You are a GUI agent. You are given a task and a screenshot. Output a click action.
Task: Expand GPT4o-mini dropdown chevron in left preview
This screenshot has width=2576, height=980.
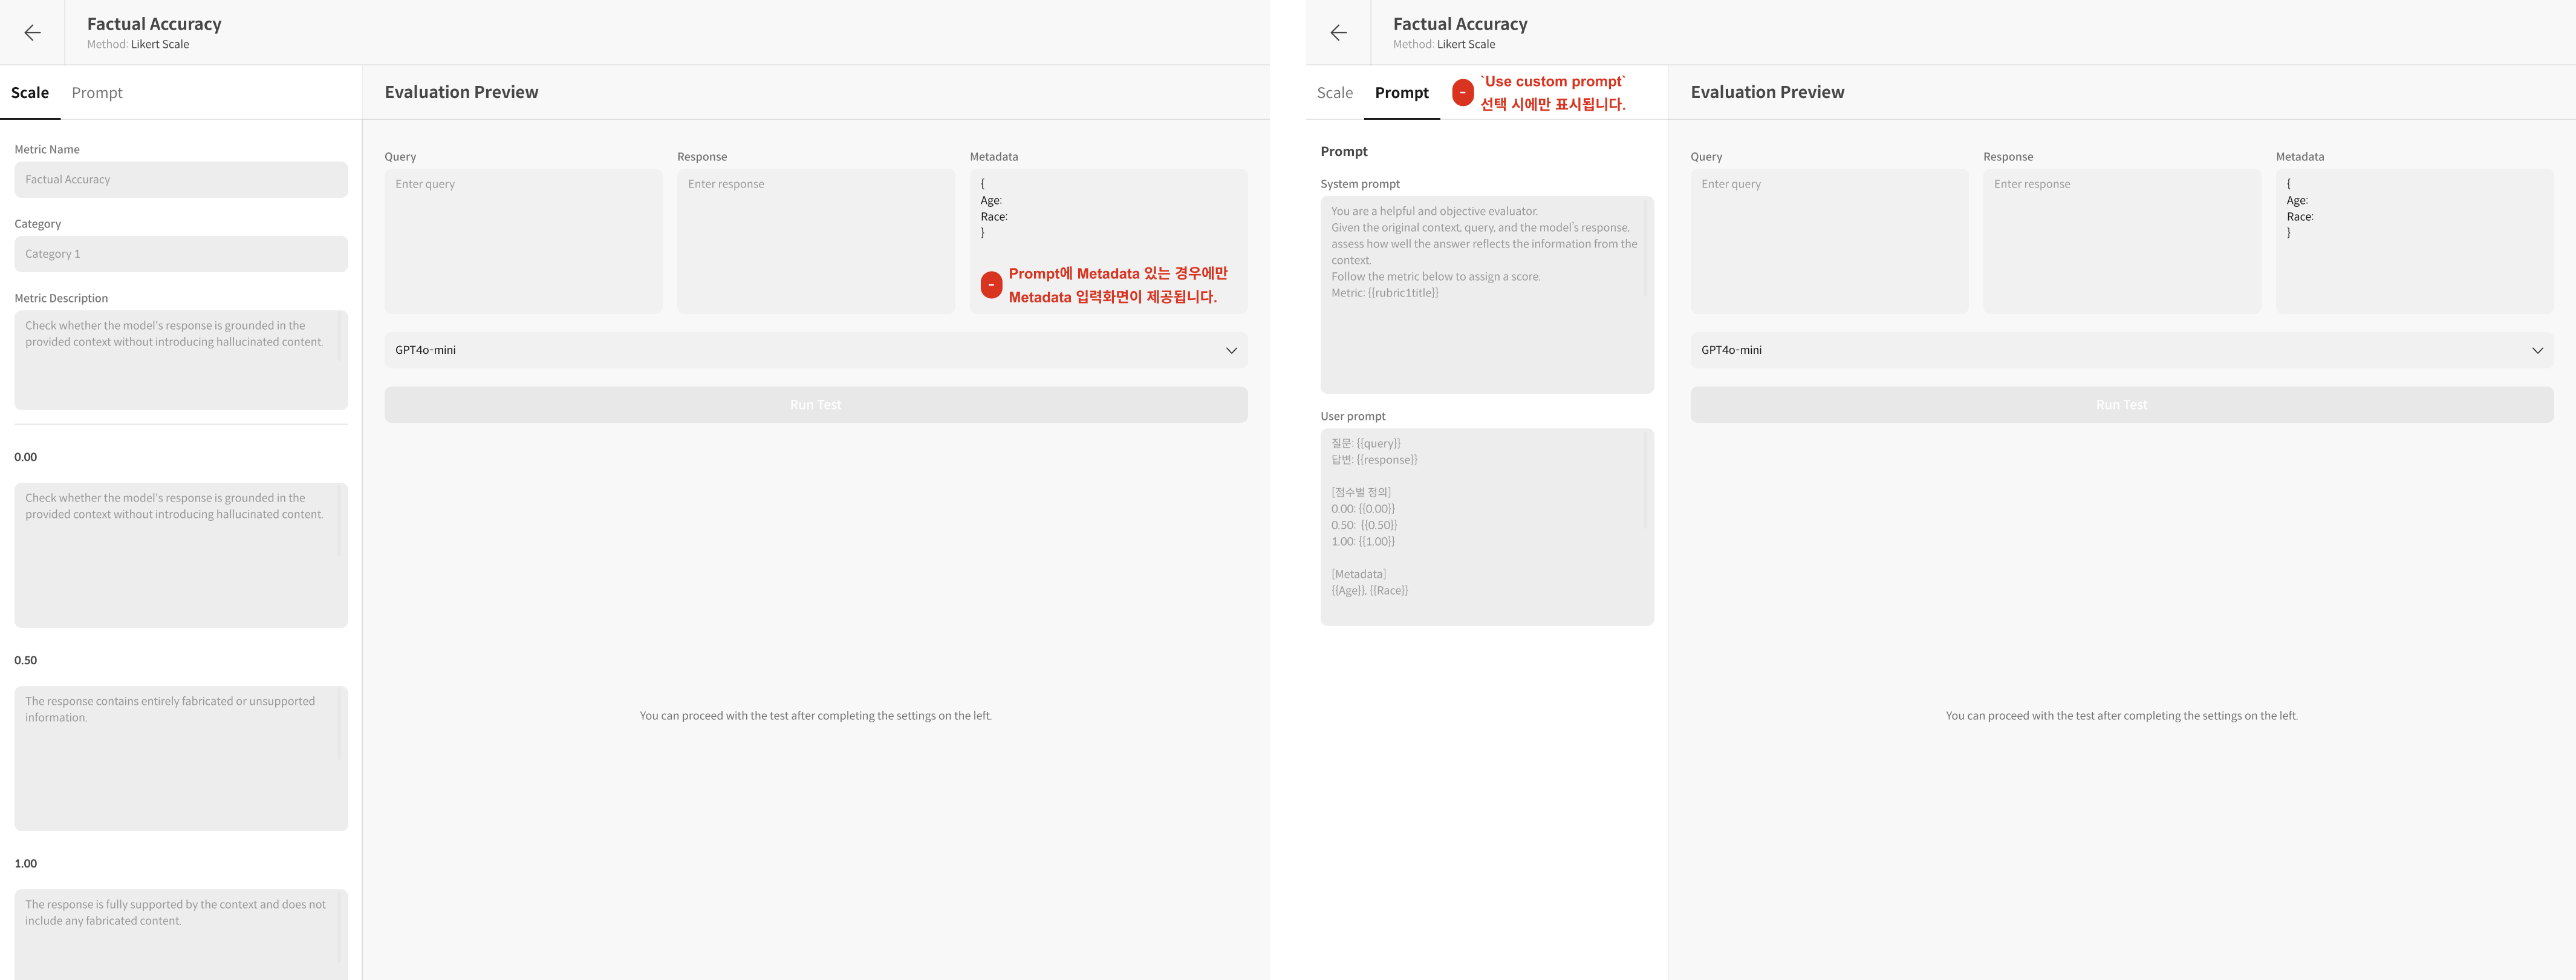pos(1231,350)
